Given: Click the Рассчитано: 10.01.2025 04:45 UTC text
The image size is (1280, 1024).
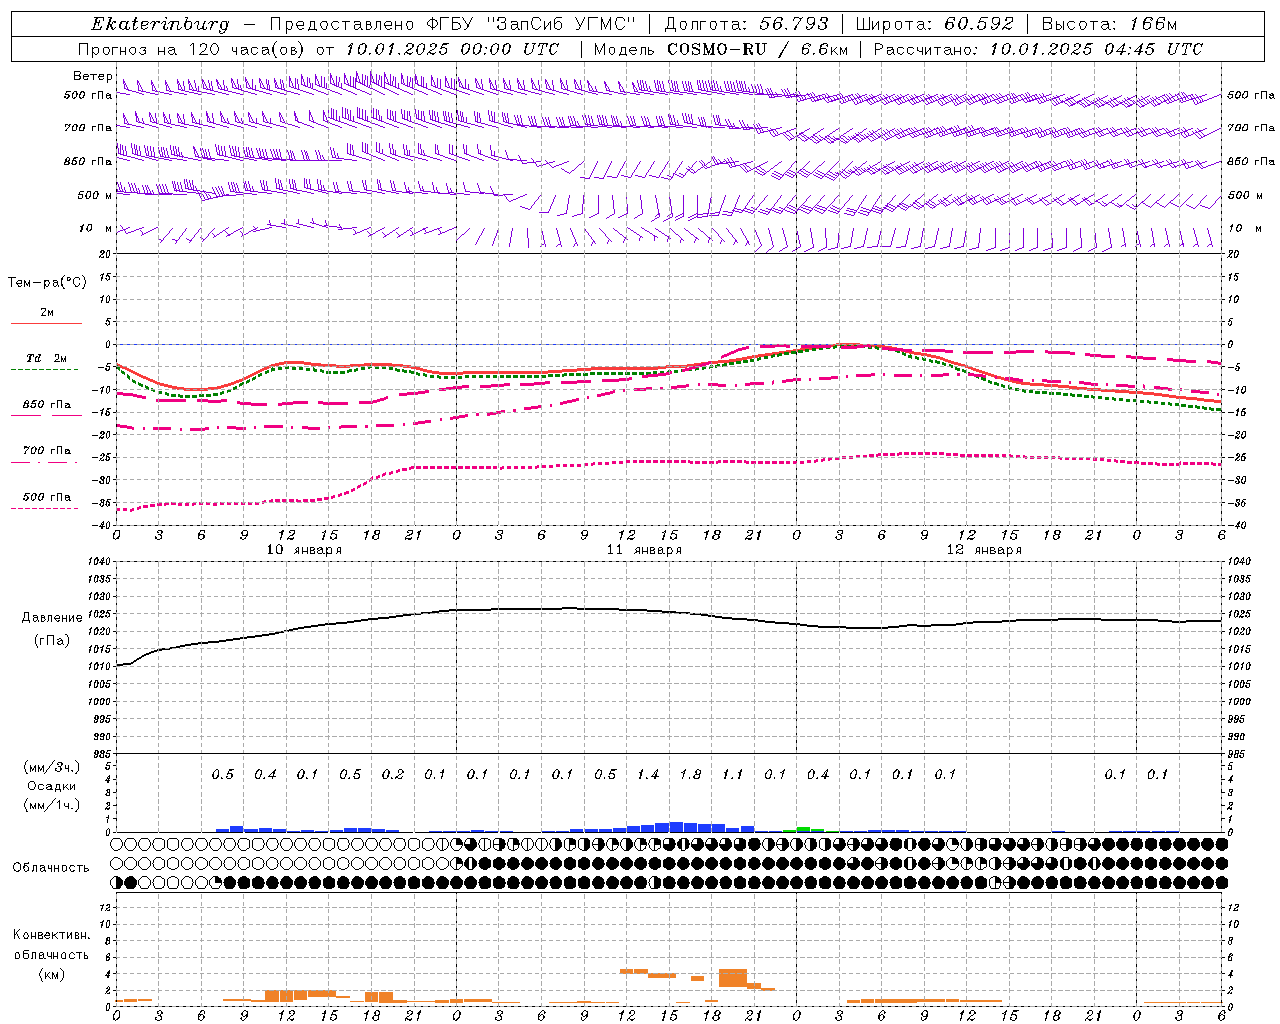Looking at the screenshot, I should tap(1038, 49).
